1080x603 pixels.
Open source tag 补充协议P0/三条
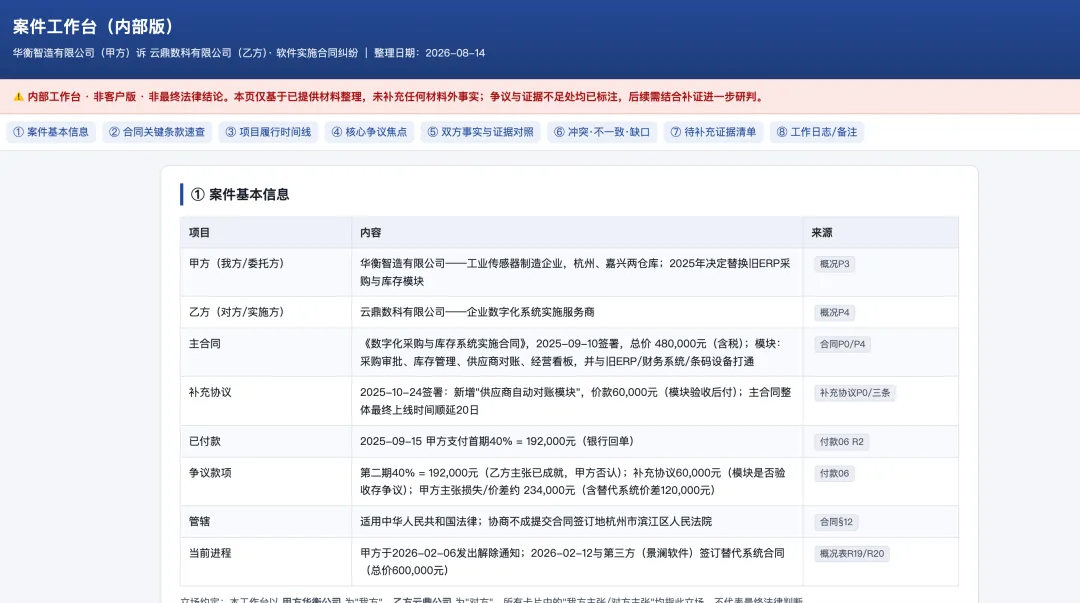(x=855, y=393)
